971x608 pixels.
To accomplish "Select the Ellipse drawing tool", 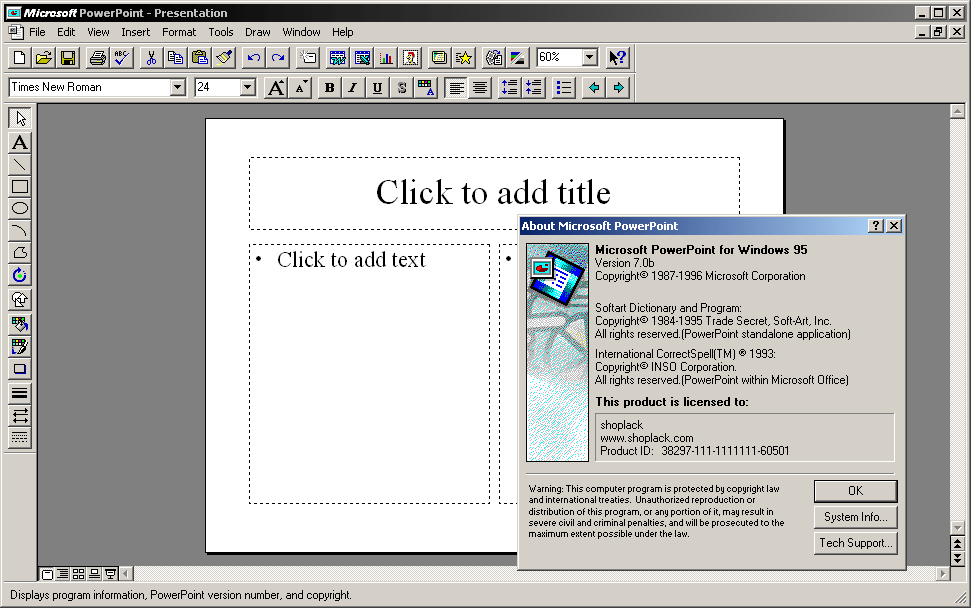I will point(20,209).
